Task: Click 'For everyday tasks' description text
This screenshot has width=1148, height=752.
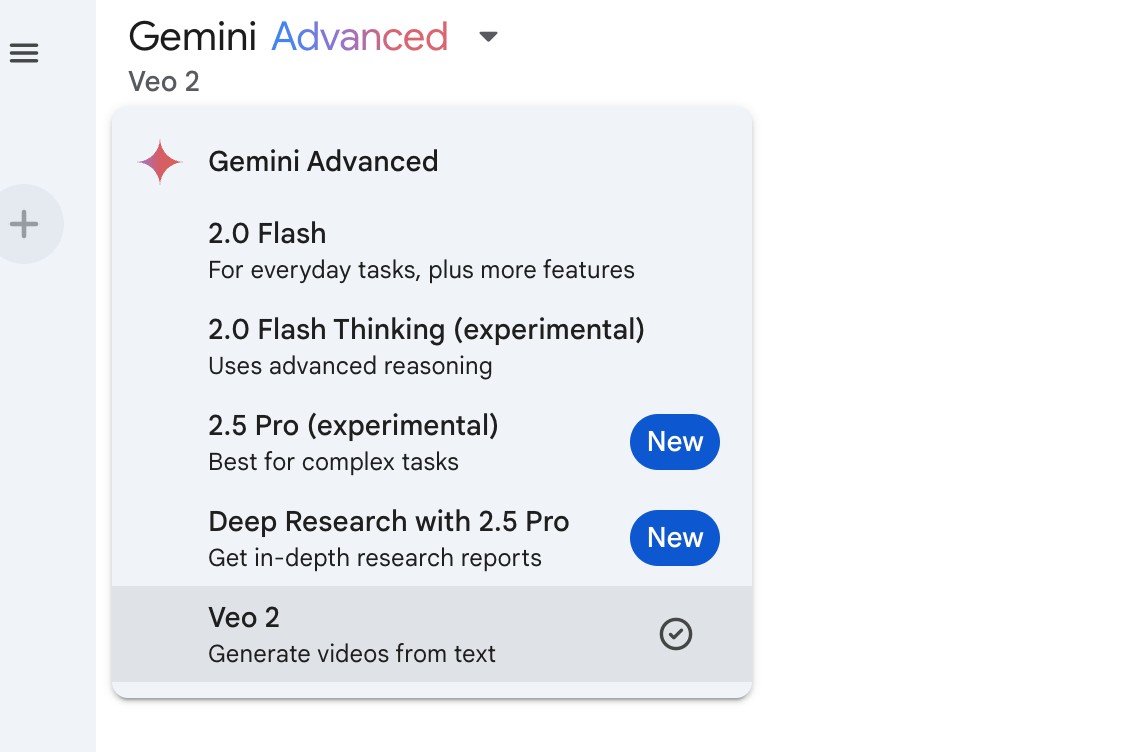Action: coord(421,269)
